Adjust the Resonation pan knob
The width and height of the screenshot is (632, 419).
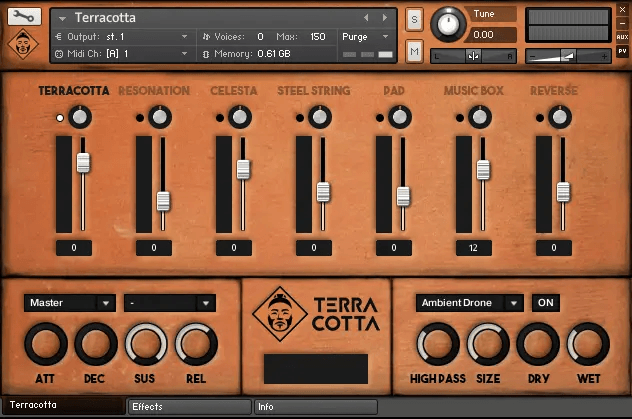(160, 117)
